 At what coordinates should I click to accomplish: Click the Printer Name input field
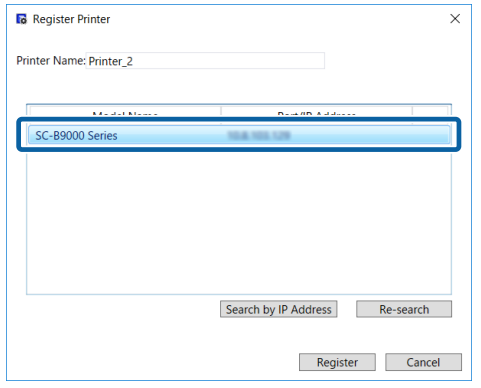[205, 61]
